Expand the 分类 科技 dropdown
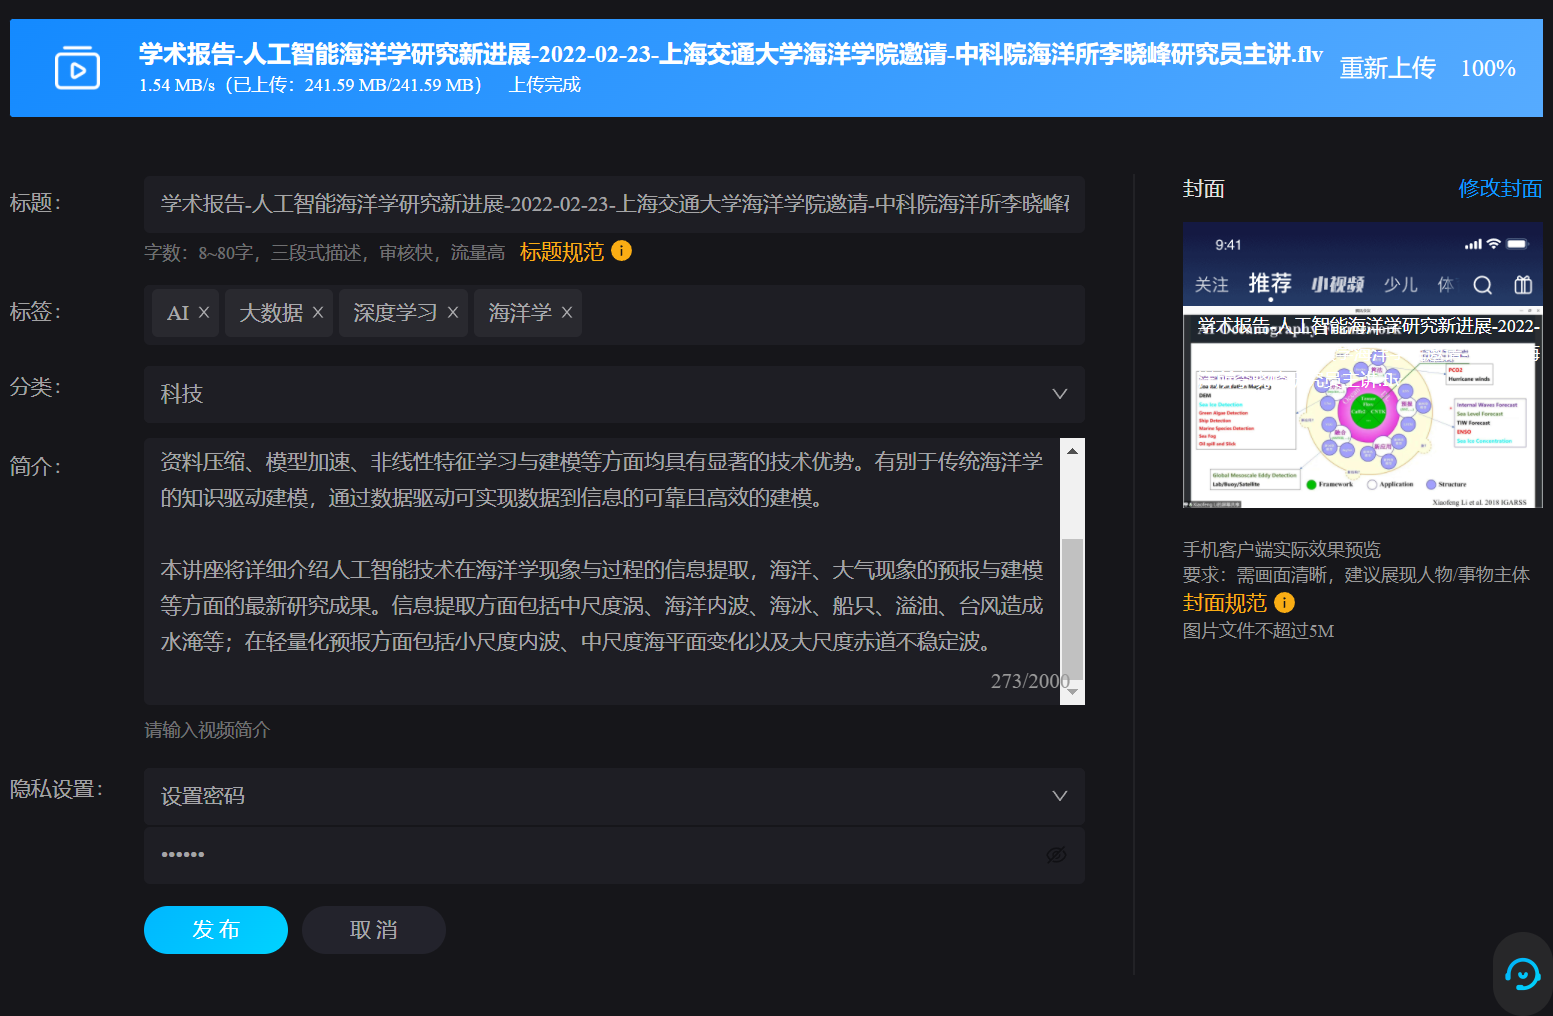The width and height of the screenshot is (1553, 1016). [x=614, y=394]
